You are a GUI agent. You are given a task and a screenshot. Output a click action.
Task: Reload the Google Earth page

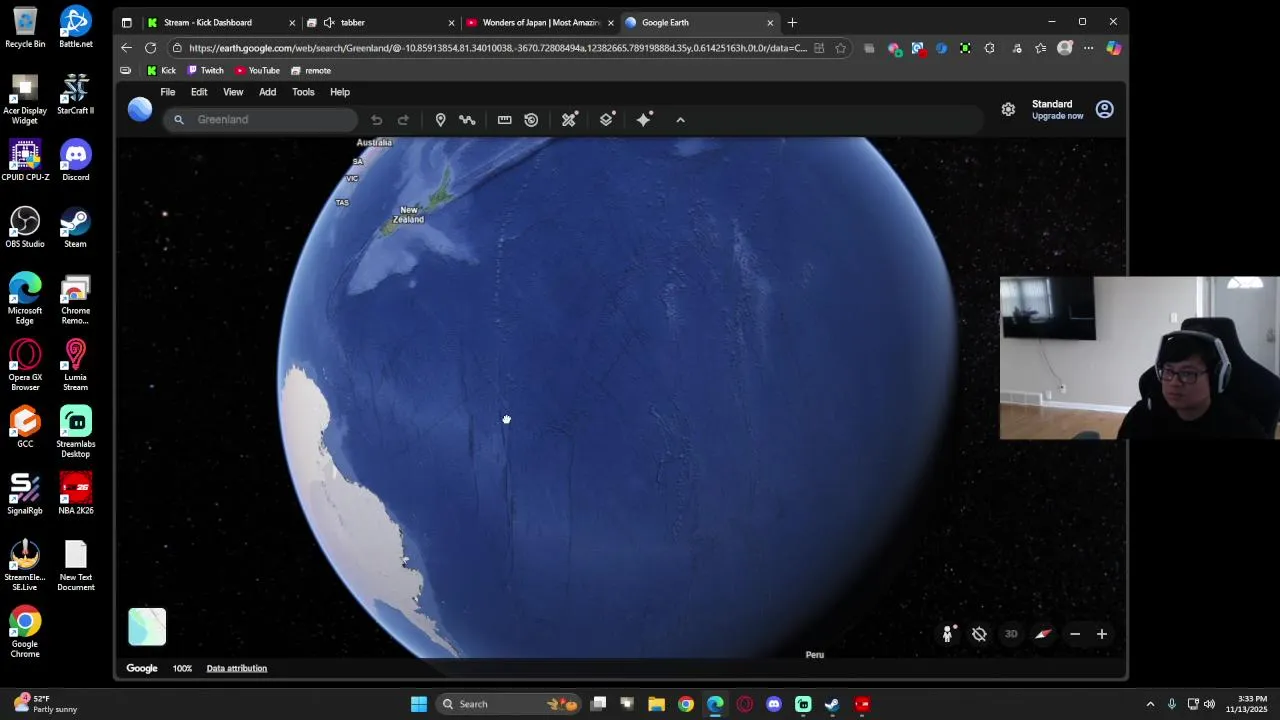pos(150,48)
